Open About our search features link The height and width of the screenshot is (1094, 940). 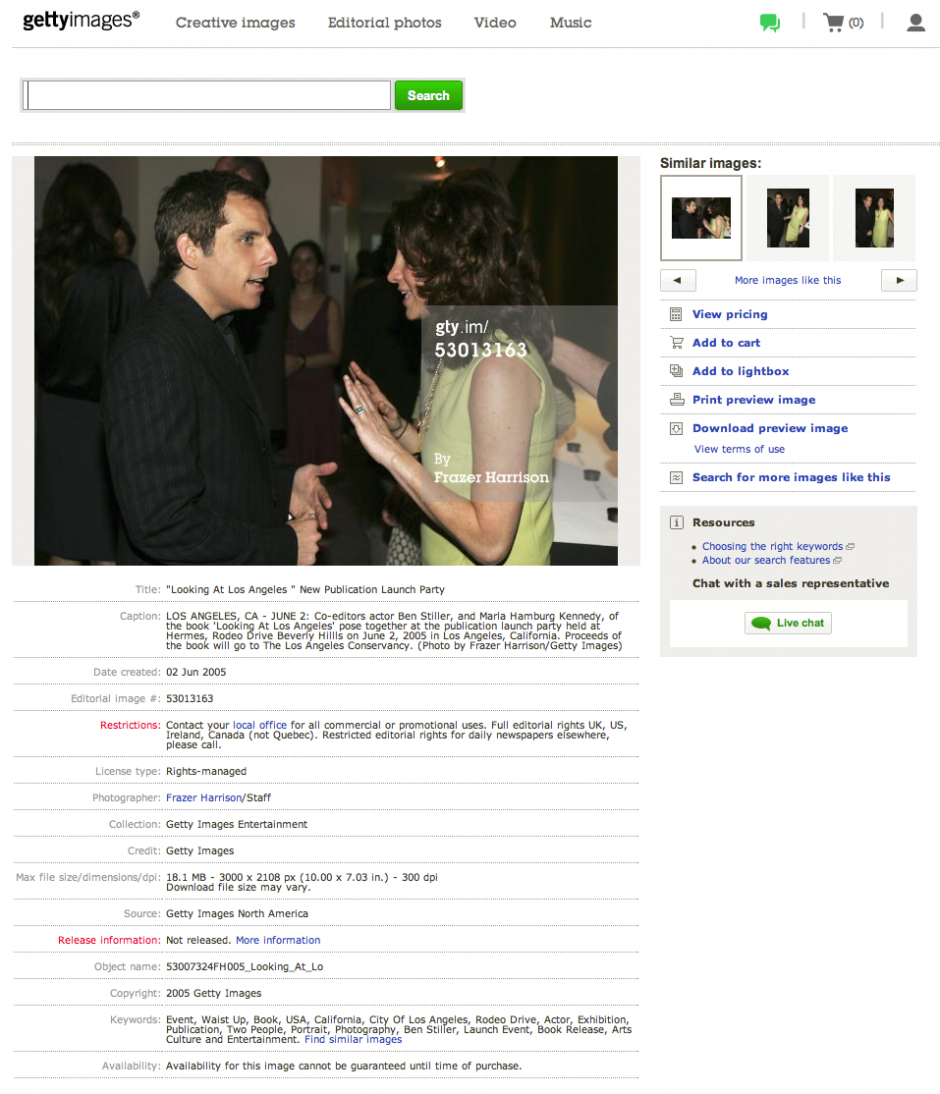766,560
